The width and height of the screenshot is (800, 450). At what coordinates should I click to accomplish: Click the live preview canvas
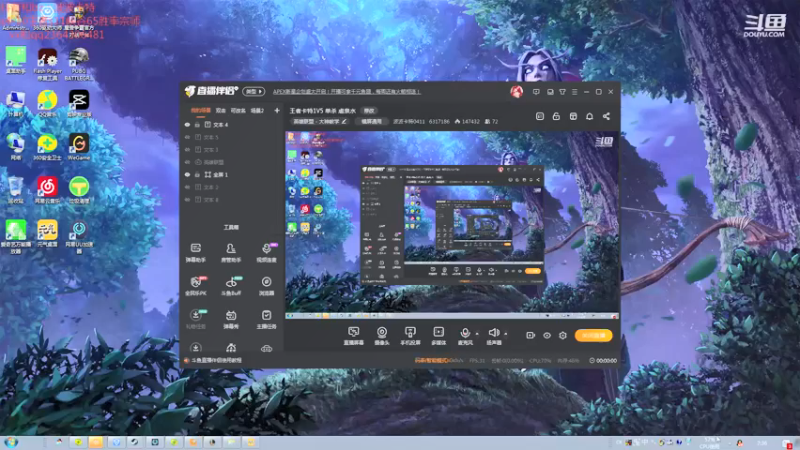452,225
